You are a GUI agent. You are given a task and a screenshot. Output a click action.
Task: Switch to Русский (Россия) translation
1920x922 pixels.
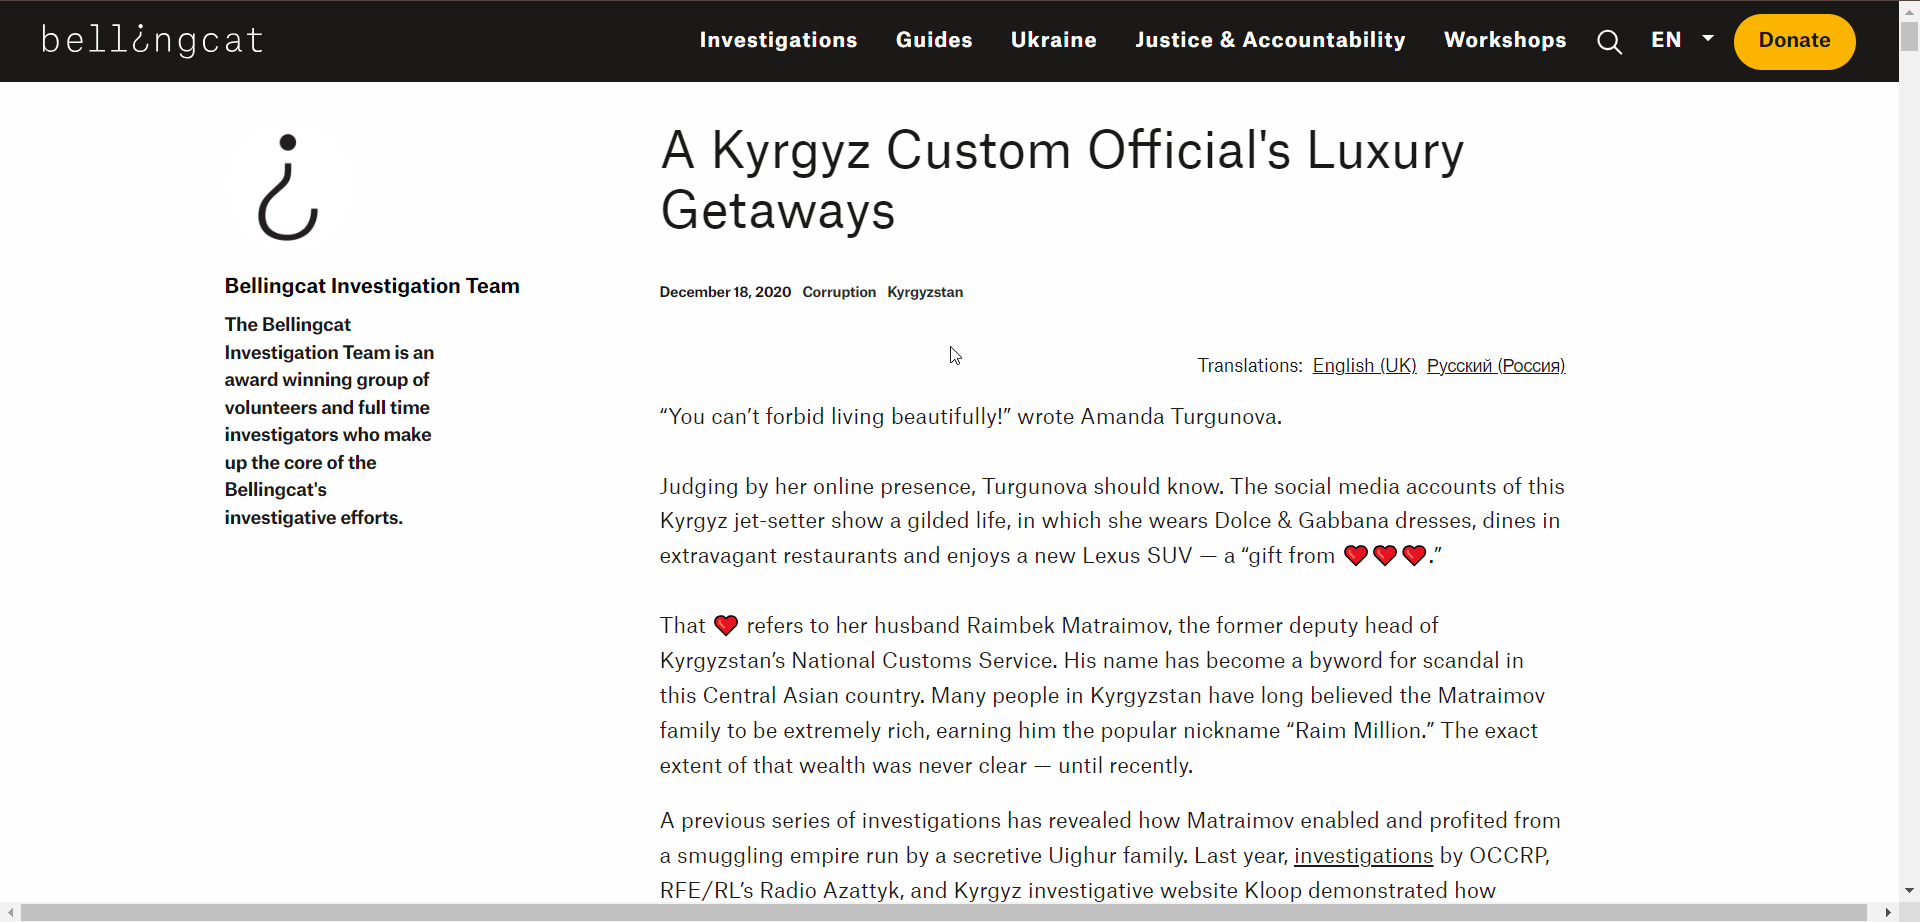coord(1495,366)
